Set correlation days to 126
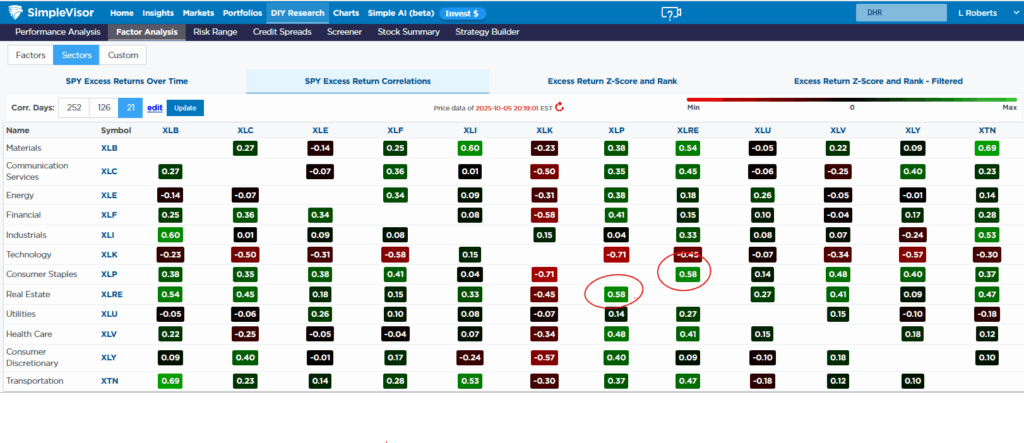 103,108
